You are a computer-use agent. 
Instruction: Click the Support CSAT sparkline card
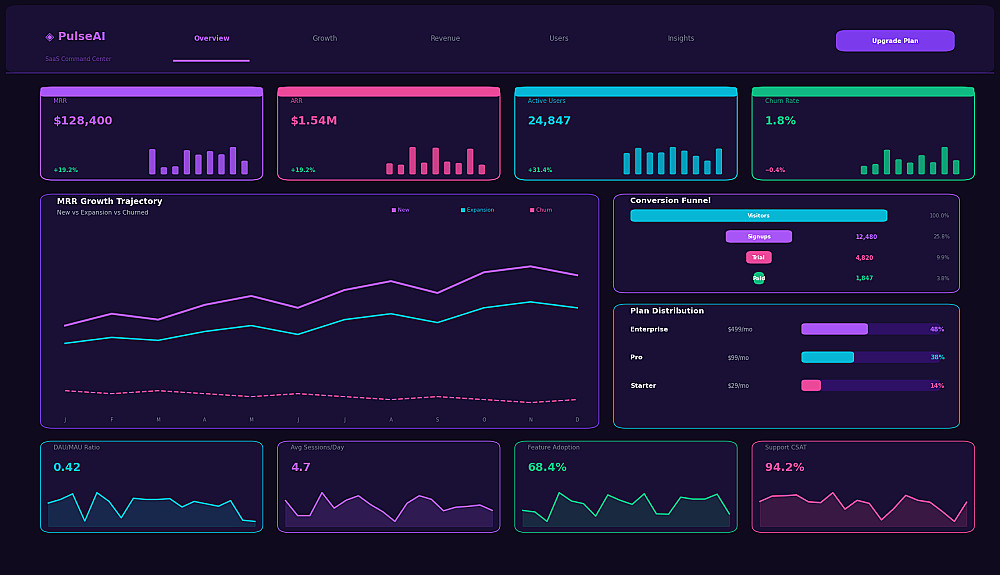(x=863, y=486)
